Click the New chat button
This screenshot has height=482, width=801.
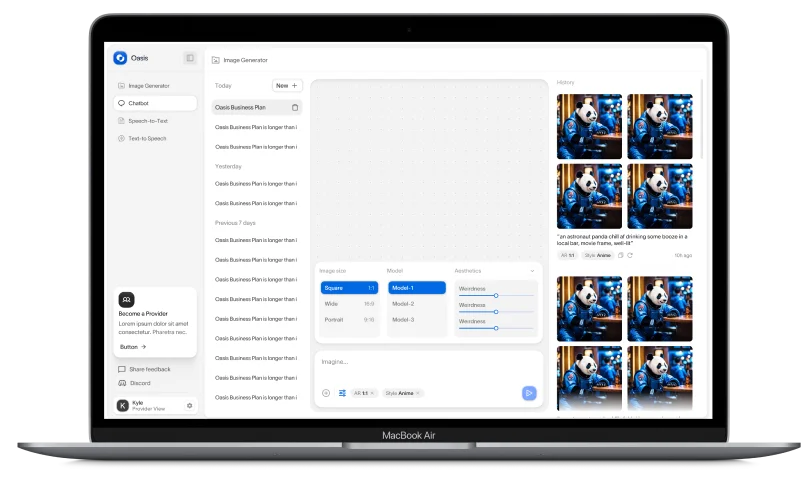(287, 86)
